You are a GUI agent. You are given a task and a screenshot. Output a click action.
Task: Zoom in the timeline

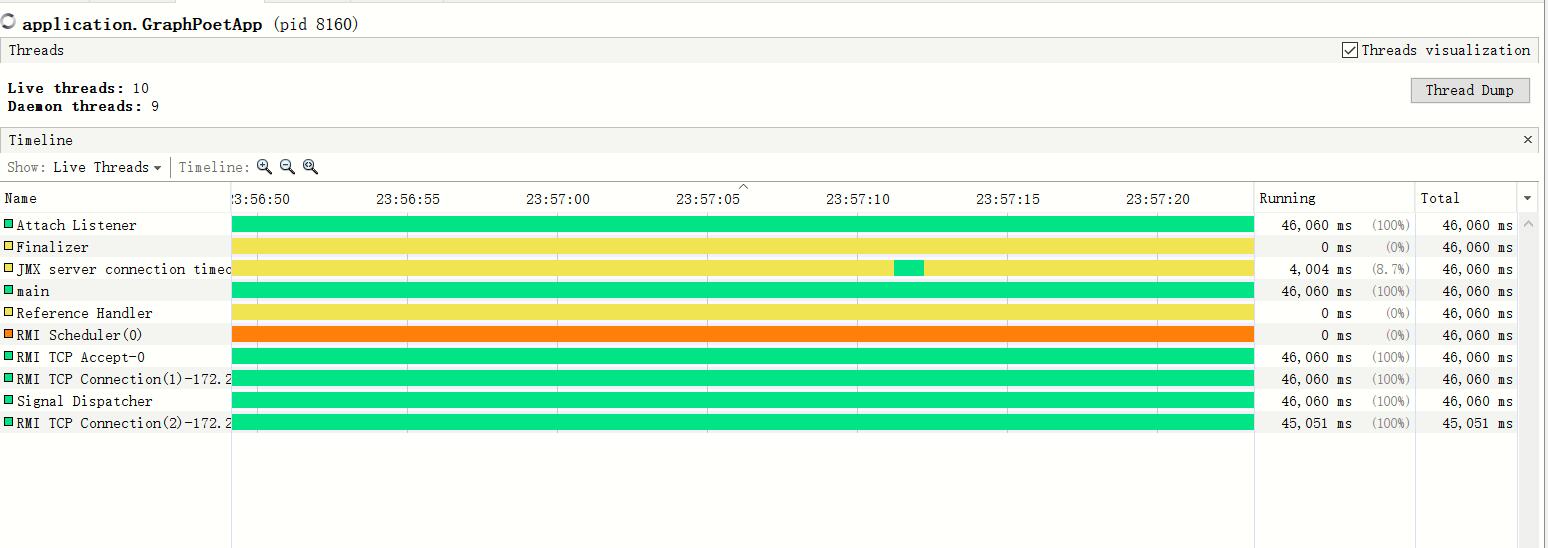264,167
